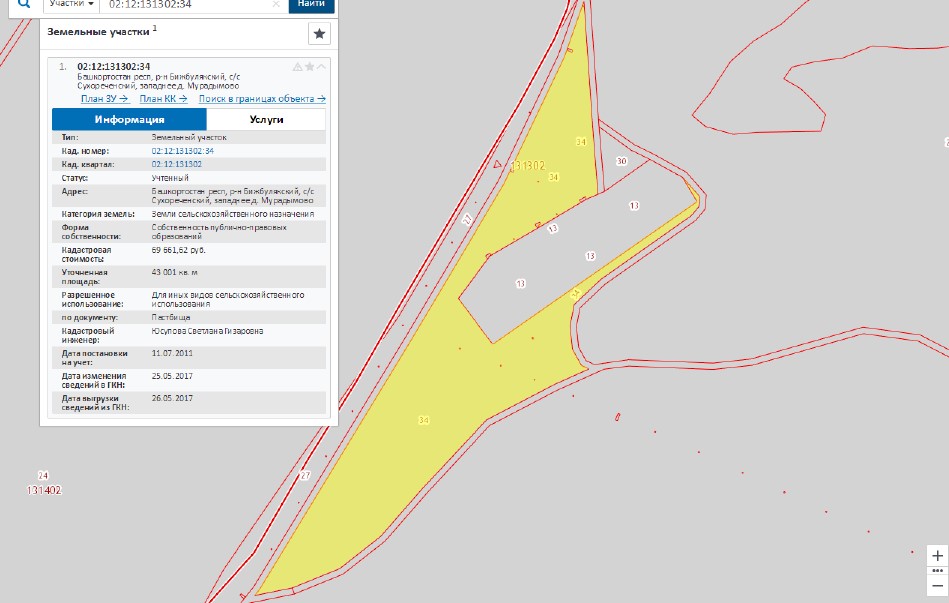Zoom out the map with minus button
Screen dimensions: 949x603
click(937, 585)
